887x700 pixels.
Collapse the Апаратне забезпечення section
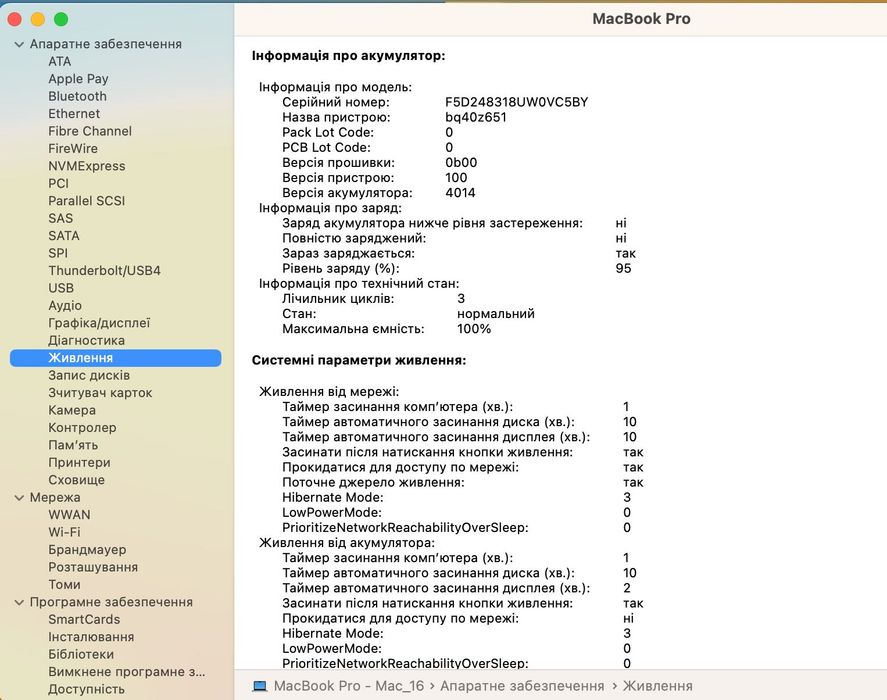[19, 44]
